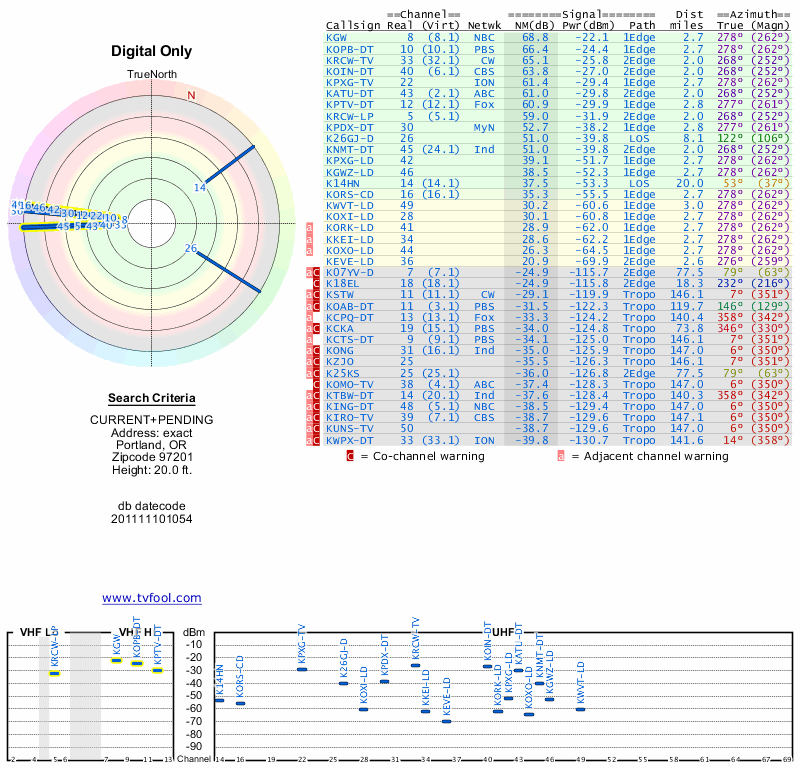800x768 pixels.
Task: Click the adjacent-channel badge next to KCTS-DT
Action: tap(308, 339)
